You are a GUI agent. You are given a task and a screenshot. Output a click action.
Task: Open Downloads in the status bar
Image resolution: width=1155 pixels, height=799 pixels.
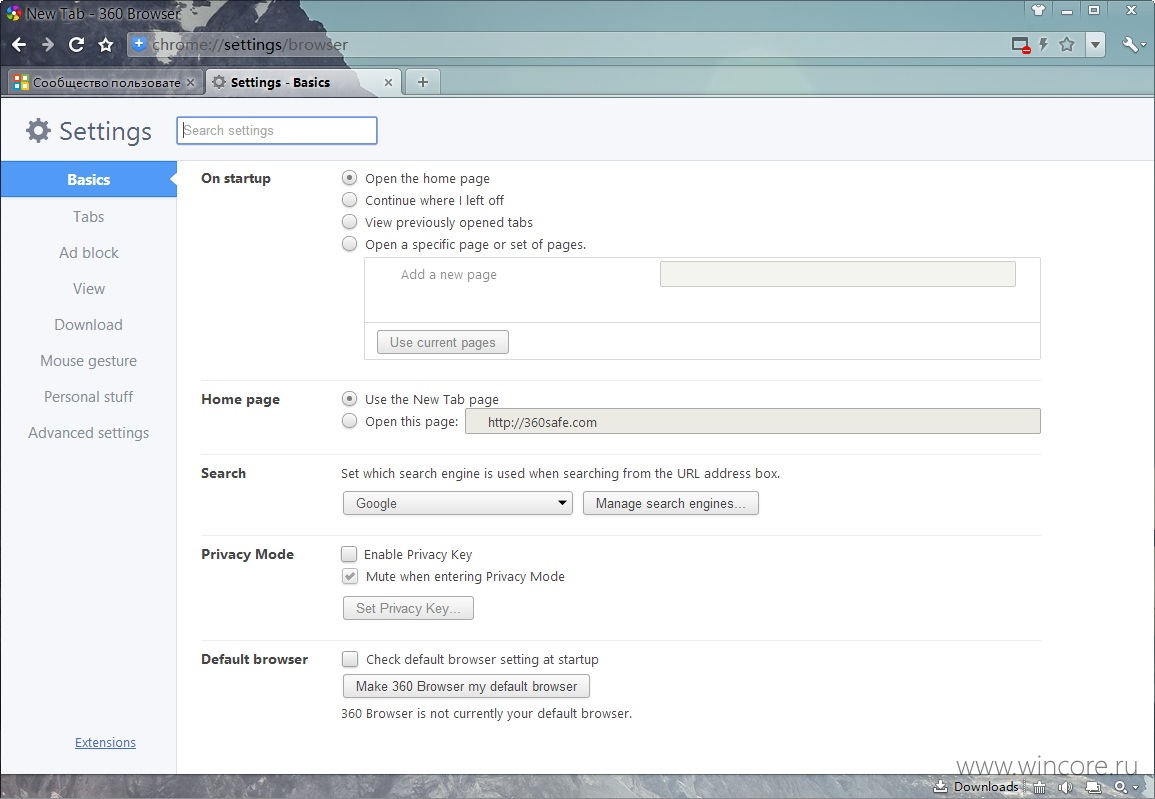[976, 787]
